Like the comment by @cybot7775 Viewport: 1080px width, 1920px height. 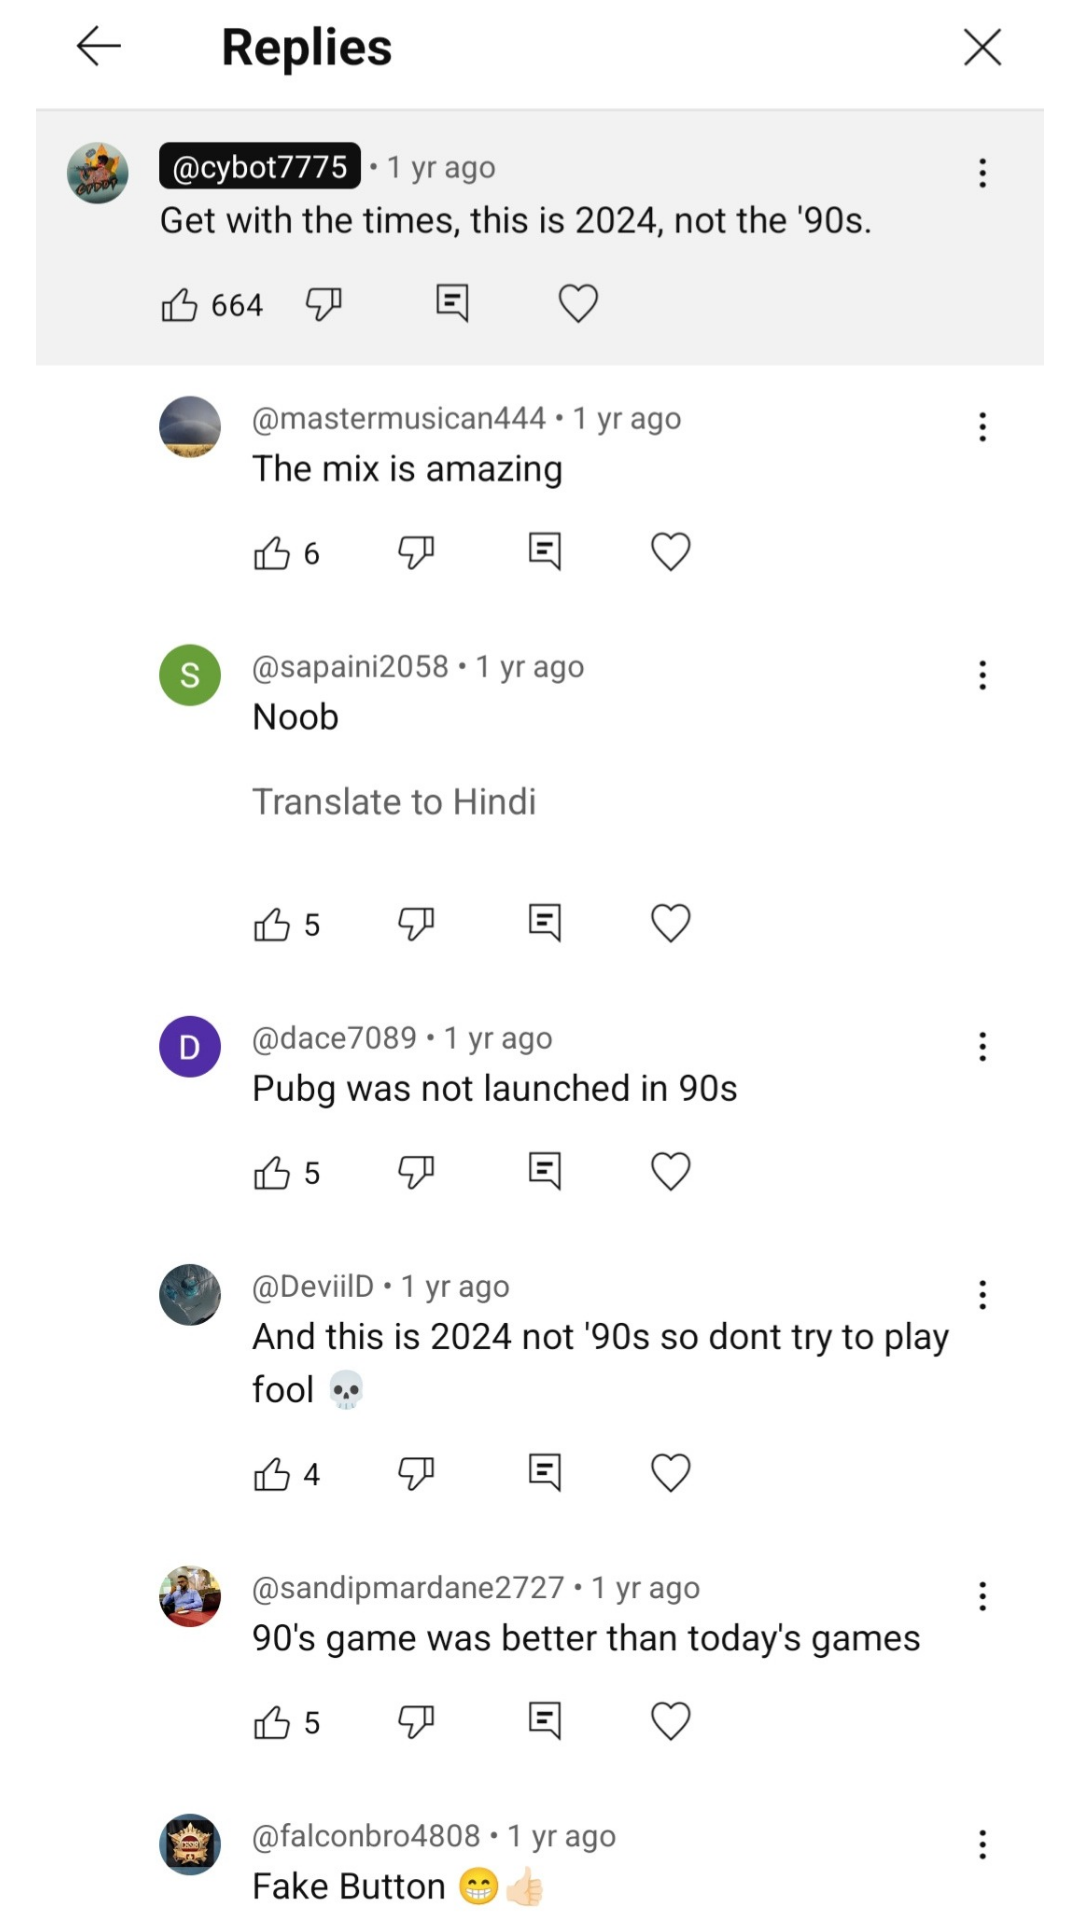(x=180, y=304)
